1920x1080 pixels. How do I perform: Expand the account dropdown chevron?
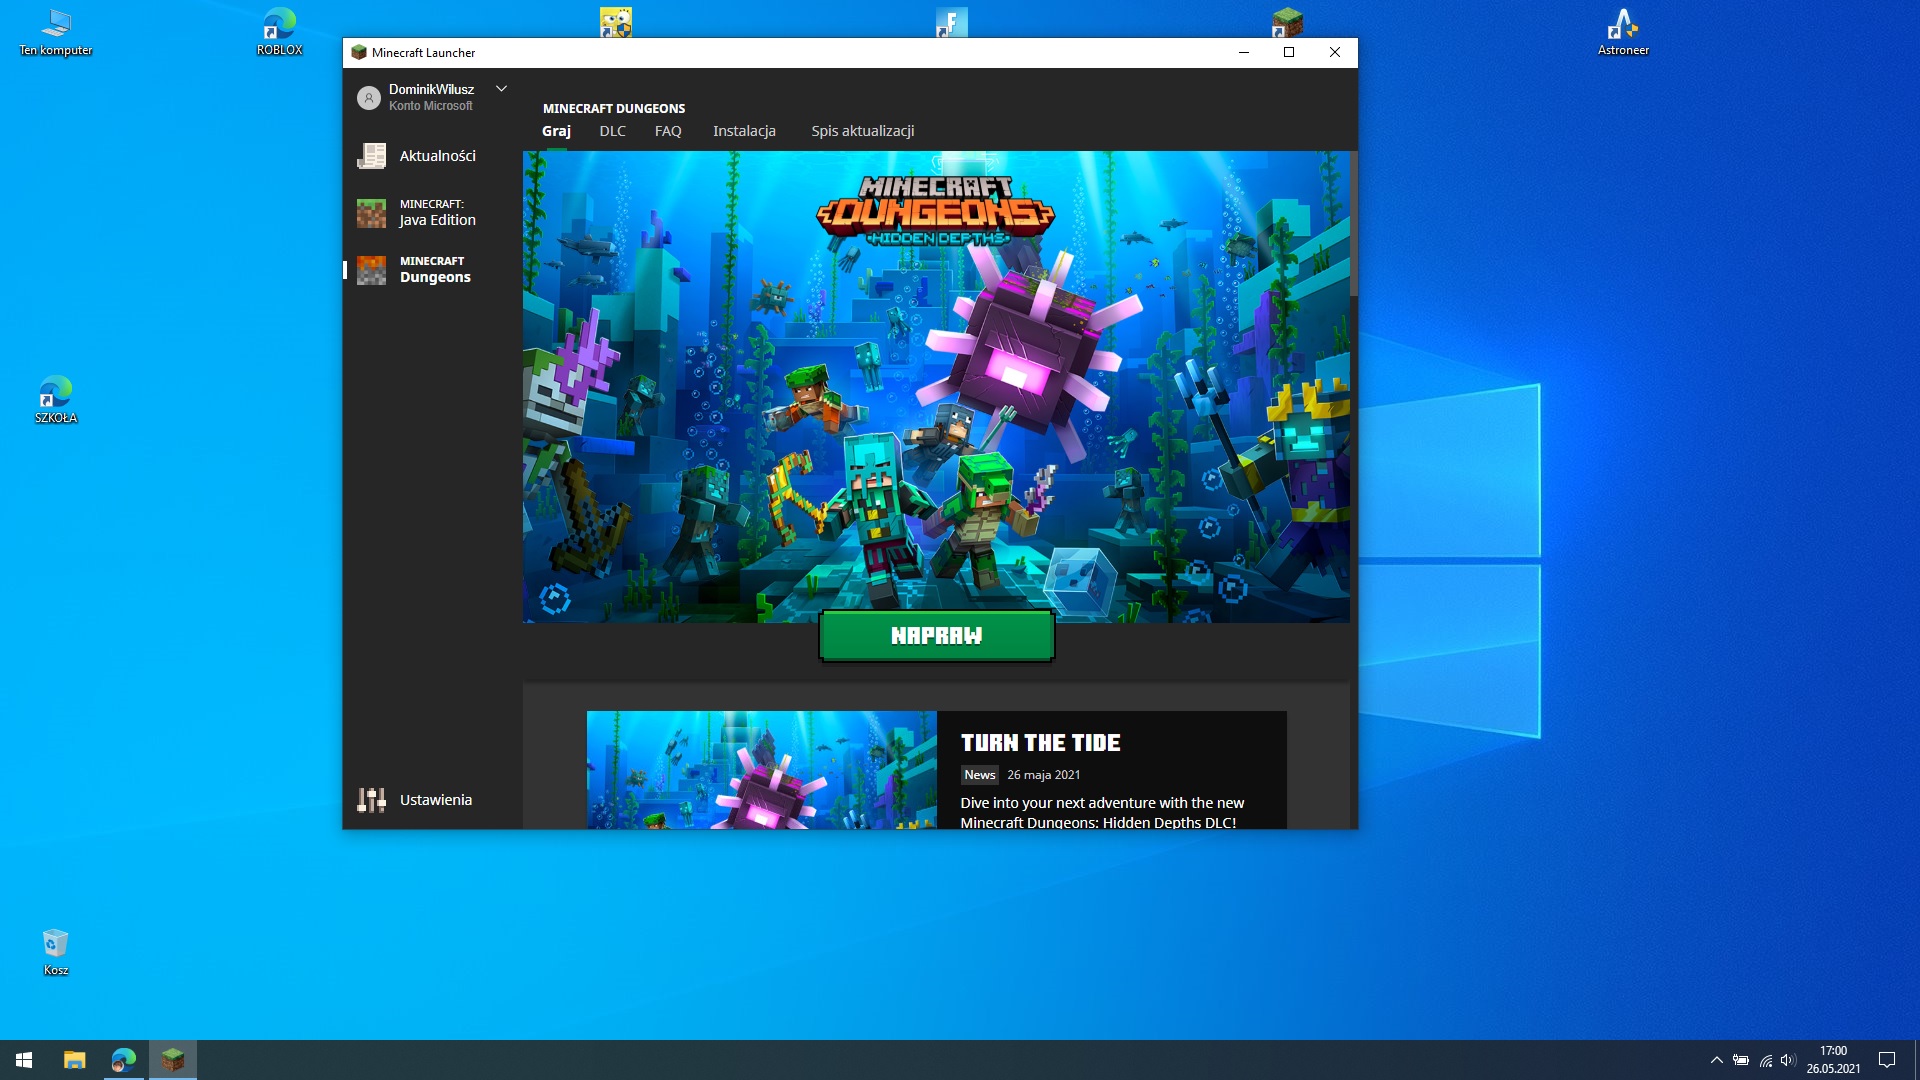pyautogui.click(x=501, y=89)
